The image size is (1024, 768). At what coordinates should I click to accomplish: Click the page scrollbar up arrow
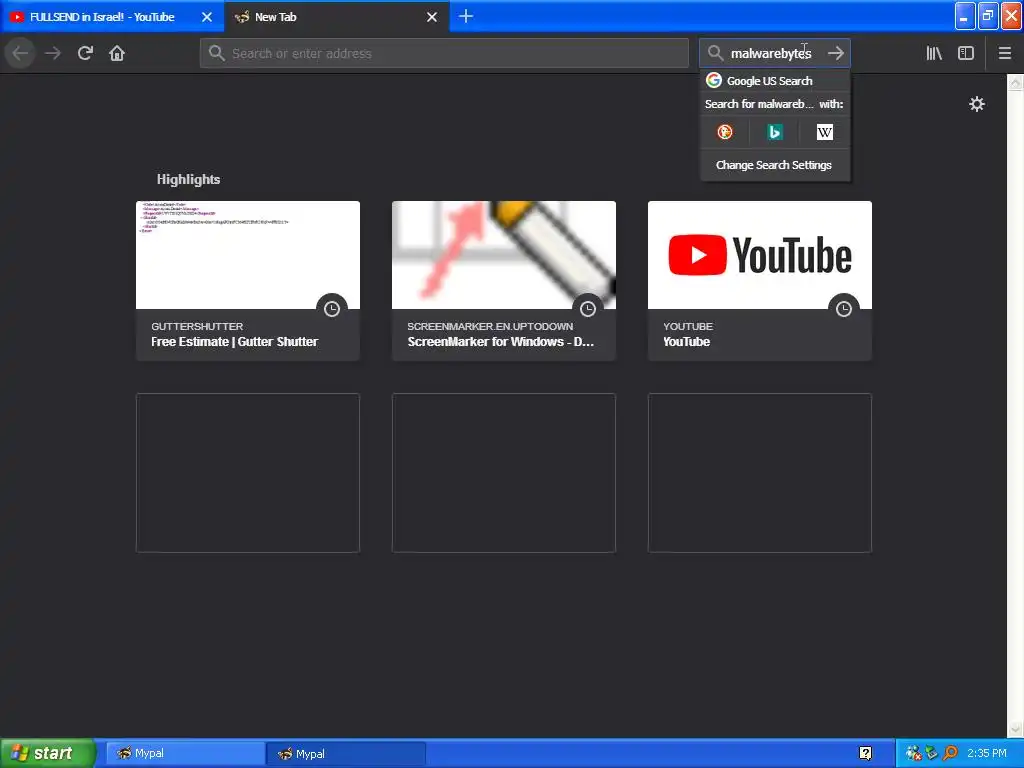coord(1016,82)
